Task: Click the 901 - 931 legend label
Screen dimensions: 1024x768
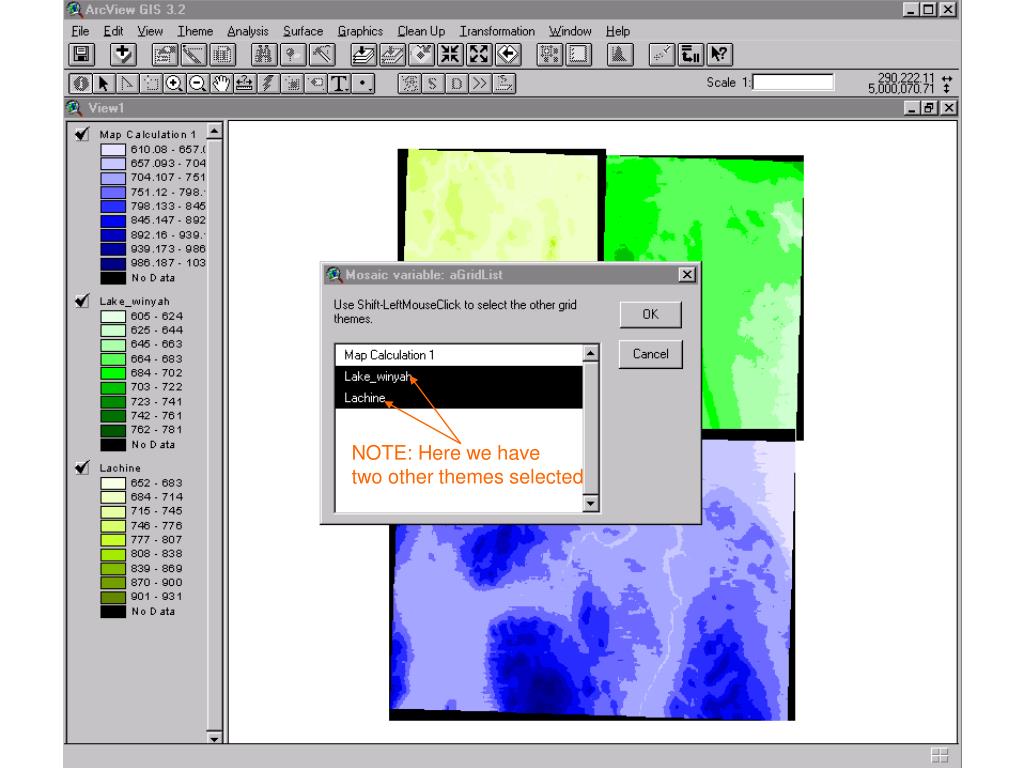Action: coord(156,596)
